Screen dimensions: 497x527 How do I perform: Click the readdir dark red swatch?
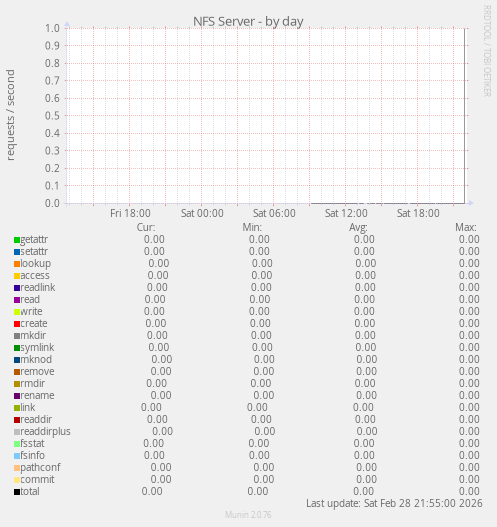pos(17,420)
